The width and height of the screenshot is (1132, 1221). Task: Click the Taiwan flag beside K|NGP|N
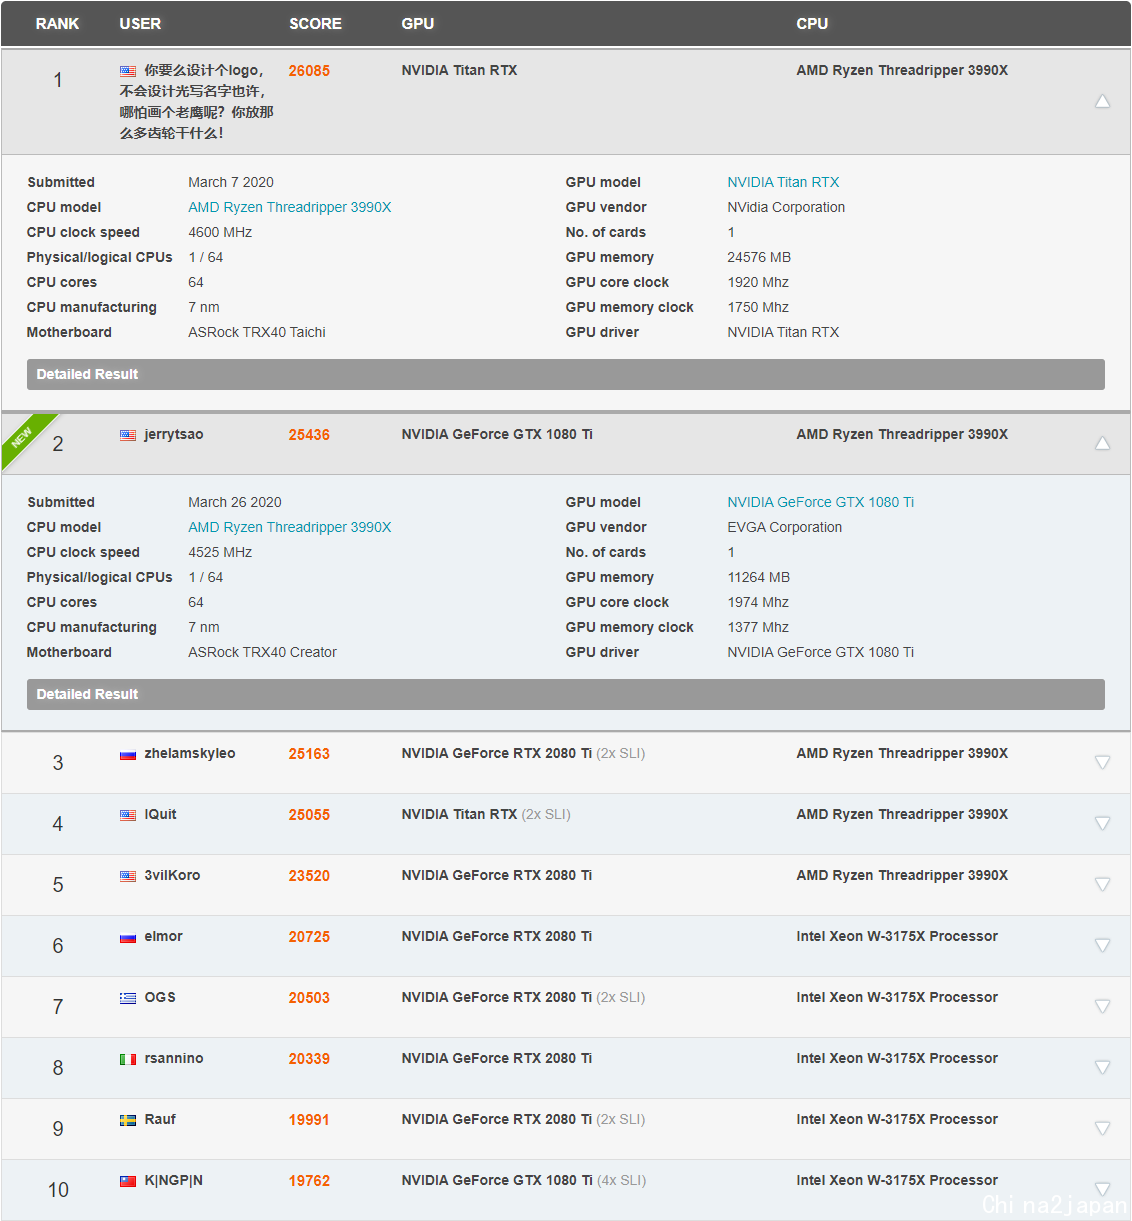(x=128, y=1181)
